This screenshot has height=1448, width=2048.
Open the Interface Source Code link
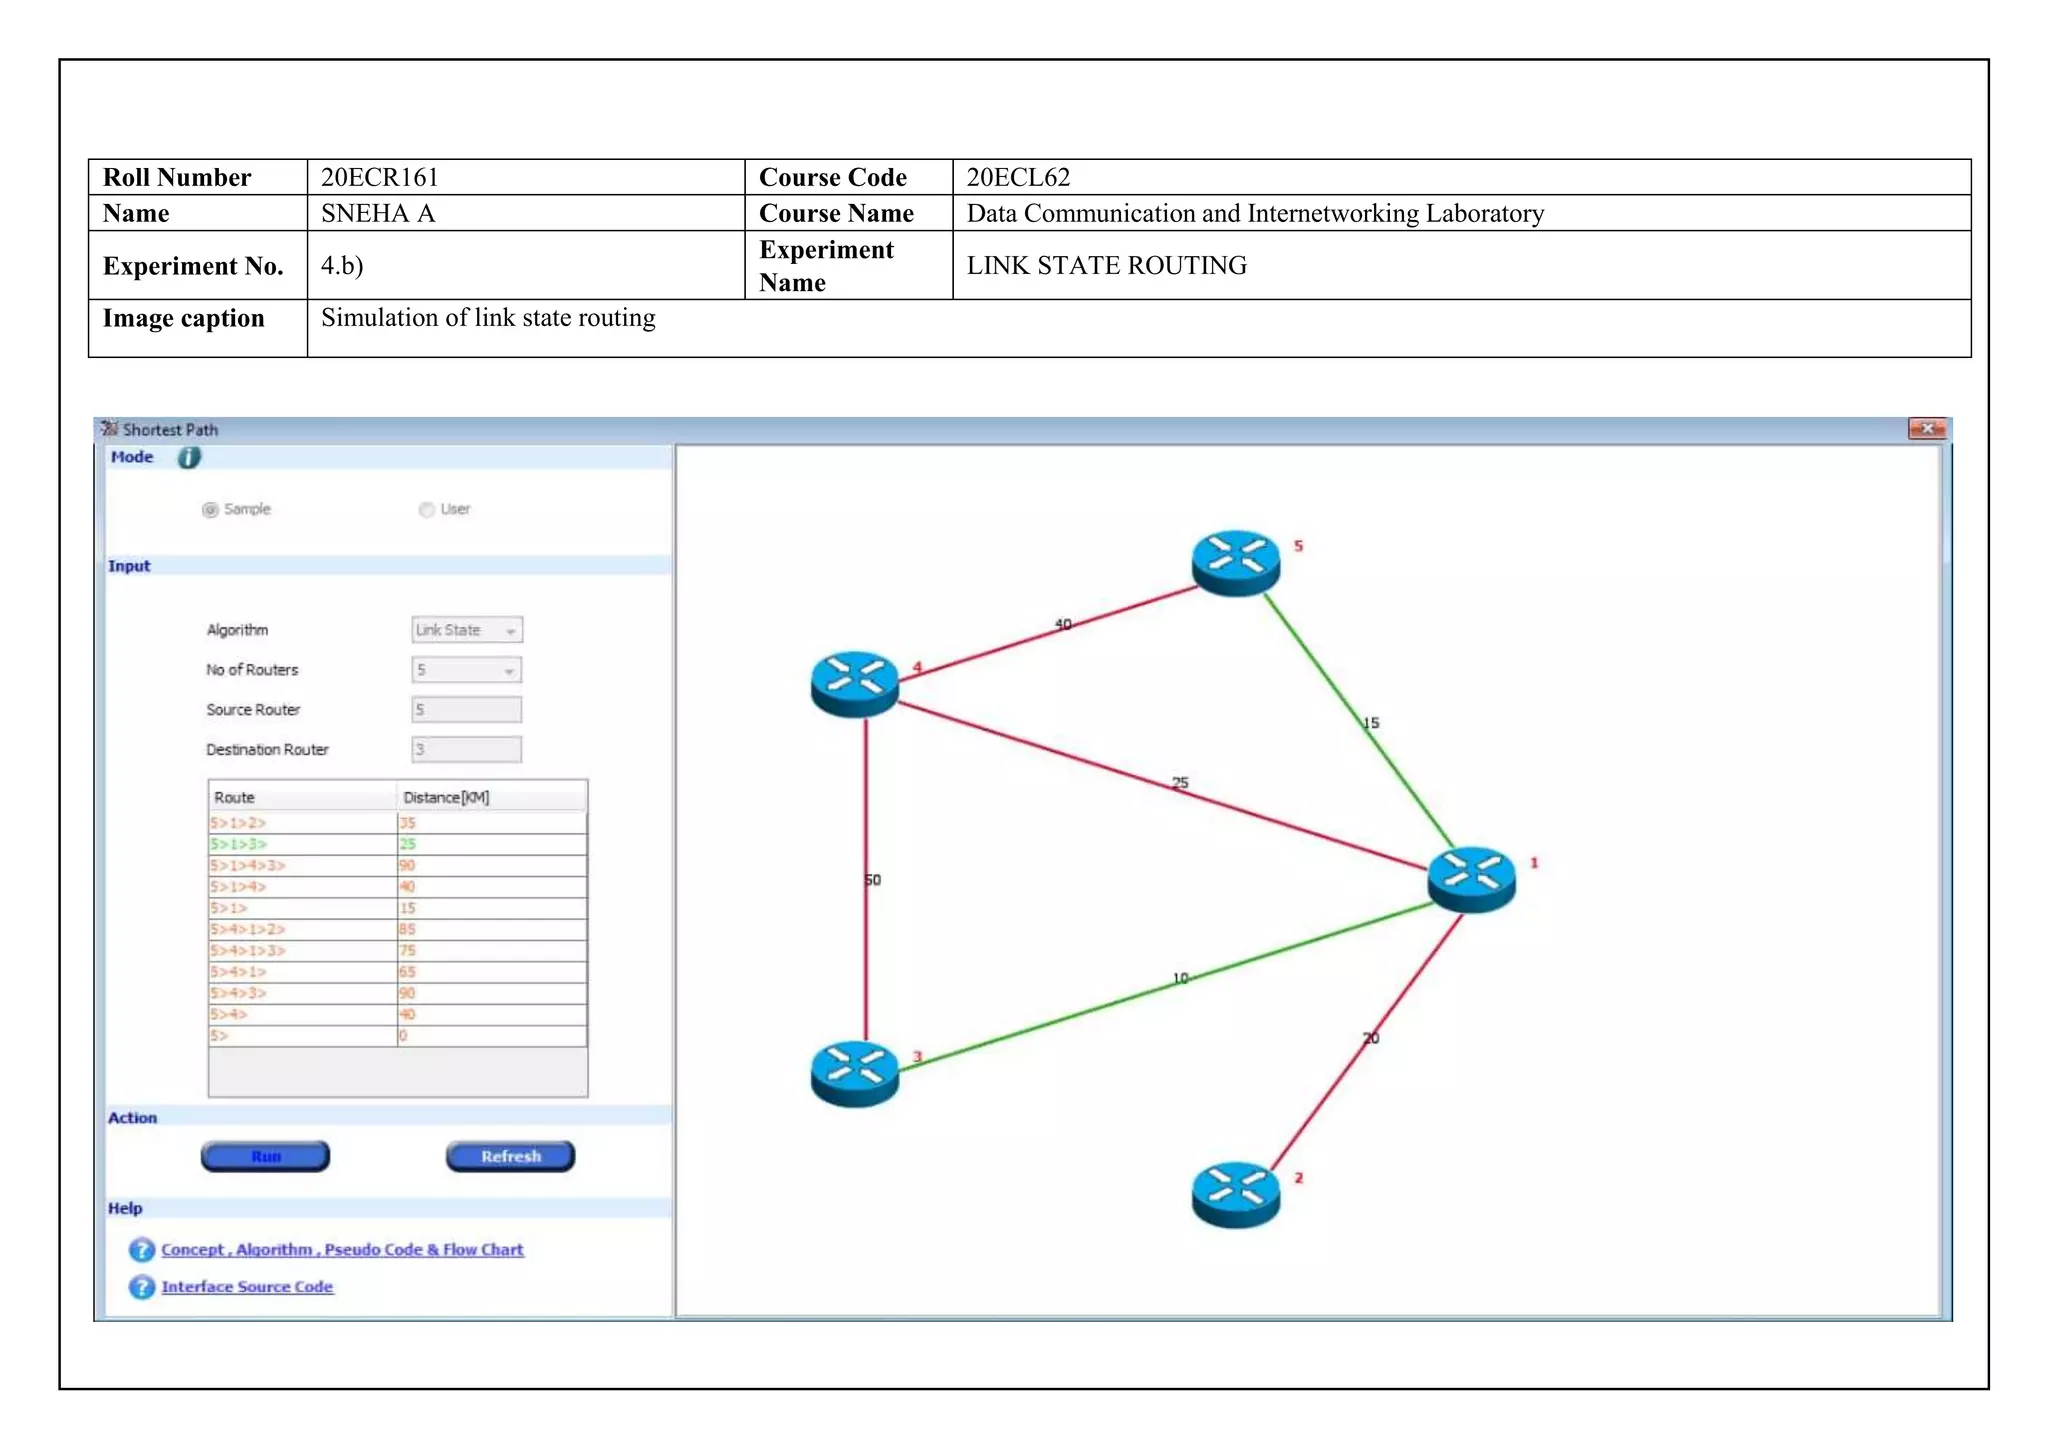click(x=247, y=1287)
